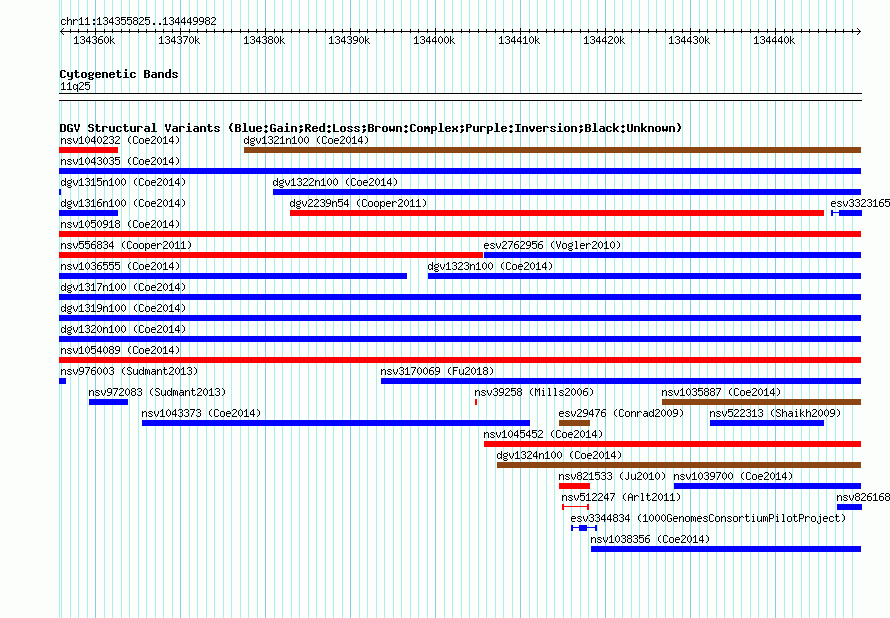This screenshot has height=618, width=890.
Task: Open the dgv1315n100 (Coe2014) variant label
Action: (x=123, y=182)
